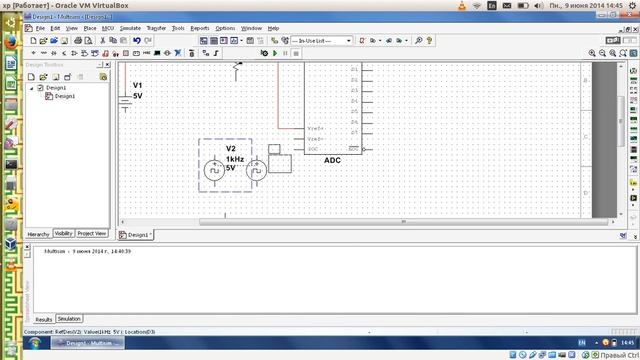Viewport: 640px width, 360px height.
Task: Toggle the full screen view icon
Action: coord(633,53)
